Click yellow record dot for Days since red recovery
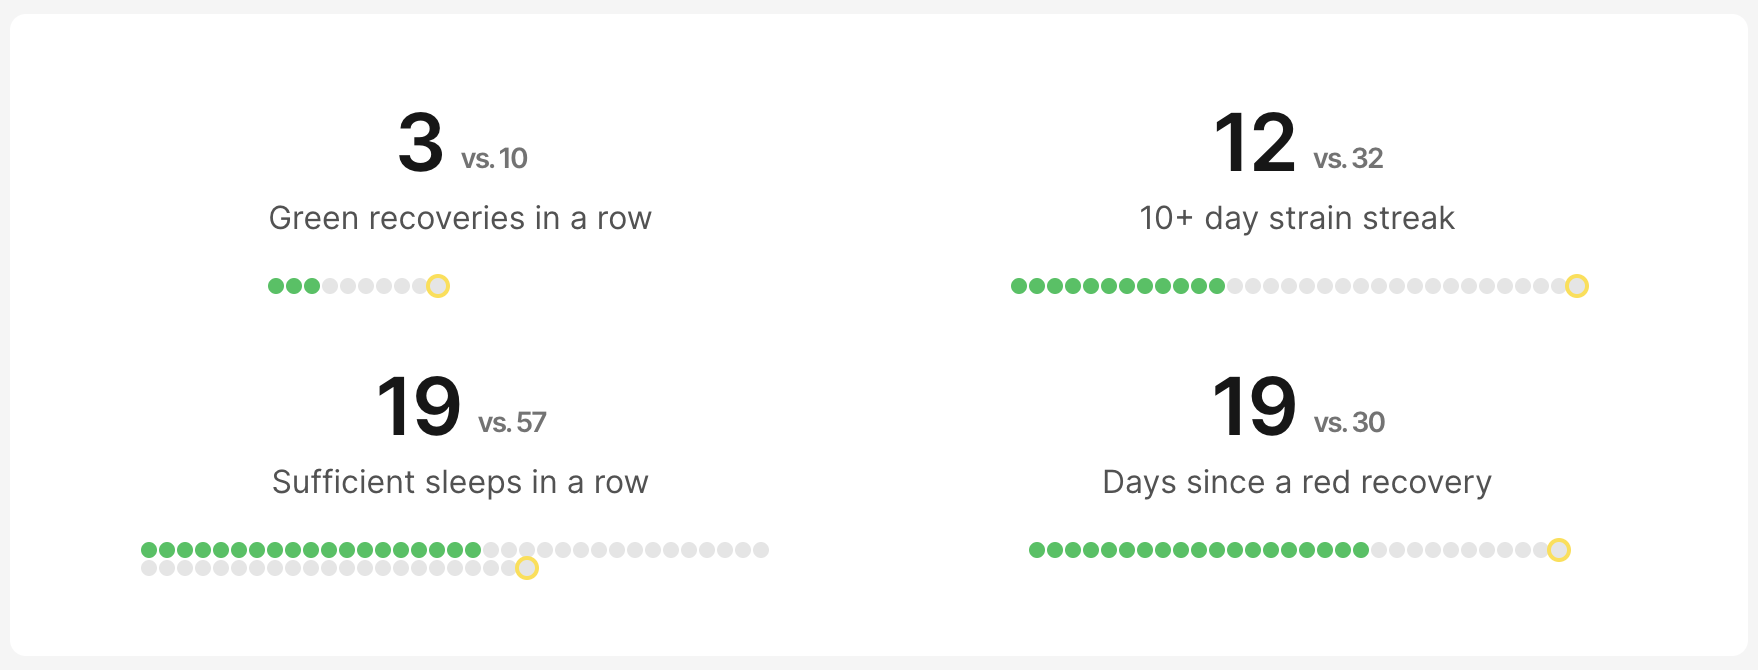1758x670 pixels. 1559,550
